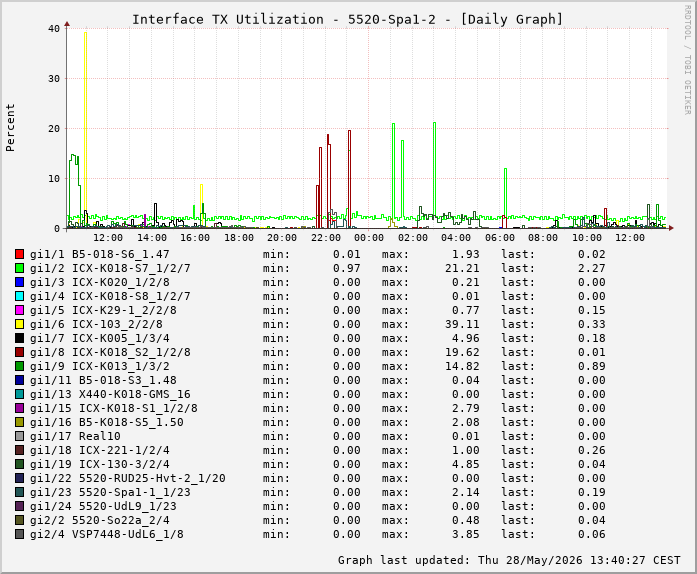
Task: Click legend text gi1/18 ICX-221-1/2/4
Action: click(100, 450)
